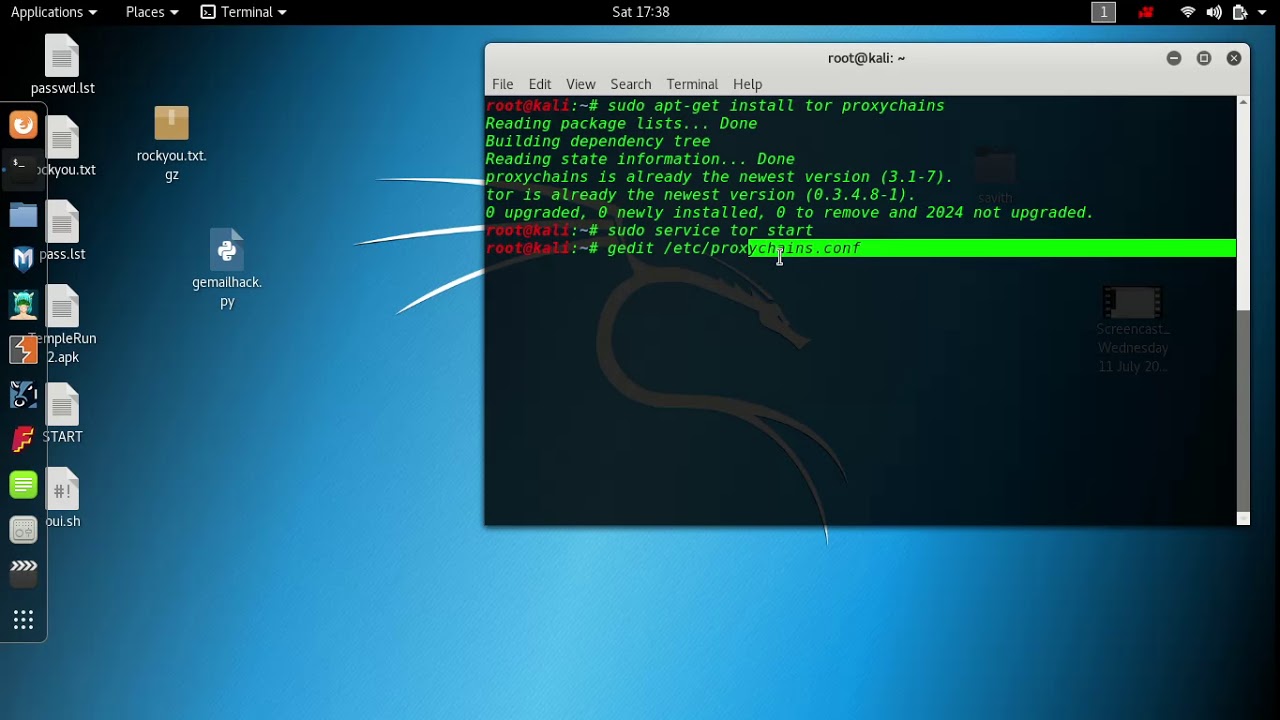Open the View menu in terminal
1280x720 pixels.
coord(580,84)
